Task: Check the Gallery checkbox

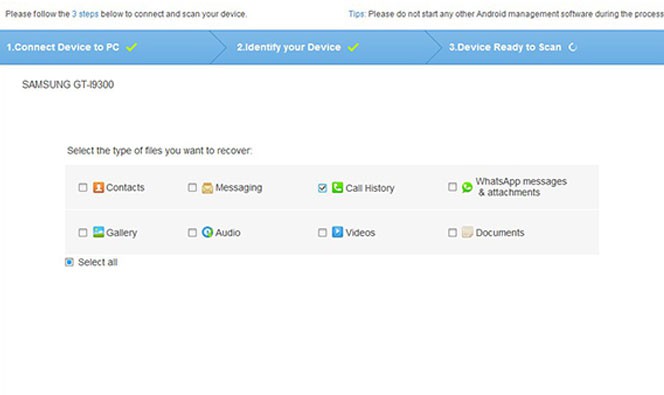Action: tap(83, 232)
